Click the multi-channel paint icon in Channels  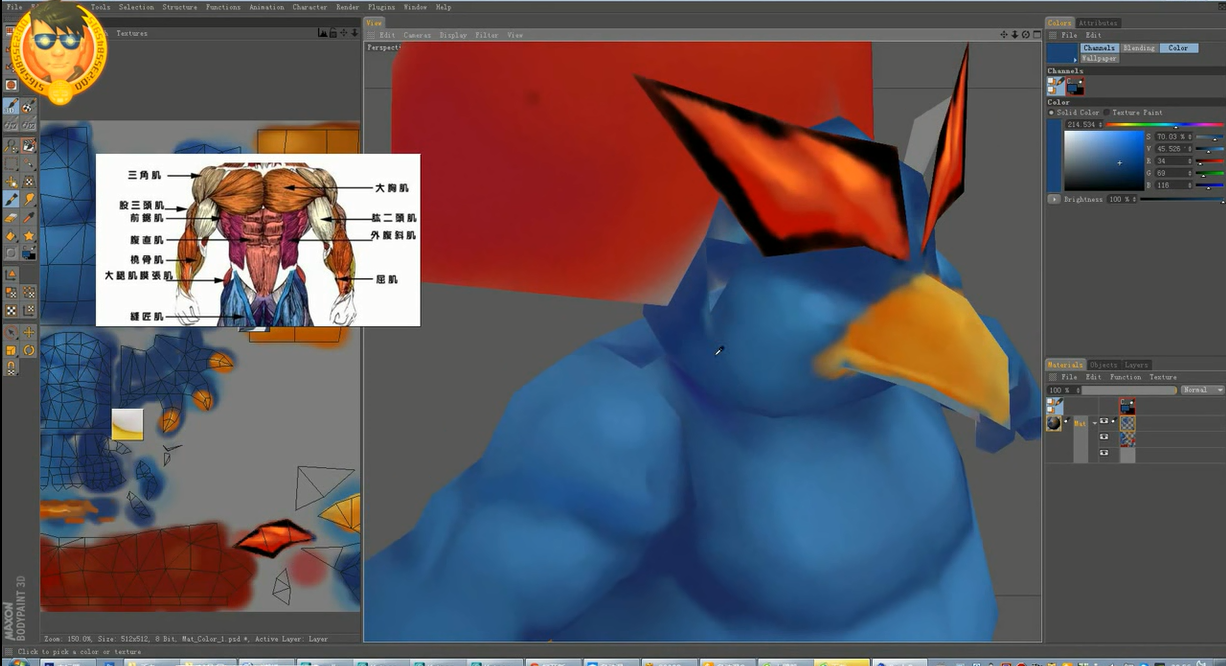1056,86
